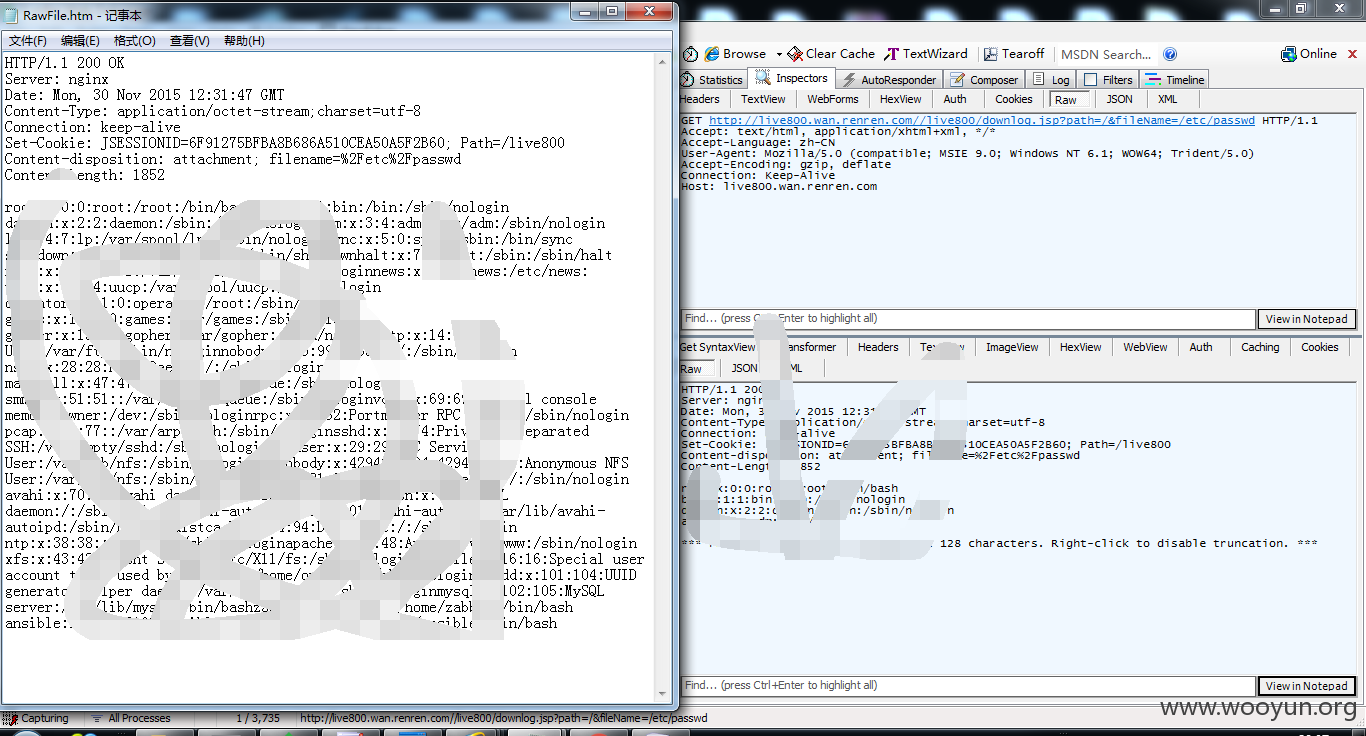This screenshot has width=1366, height=736.
Task: Select the response Headers tab beside ImageView
Action: click(878, 347)
